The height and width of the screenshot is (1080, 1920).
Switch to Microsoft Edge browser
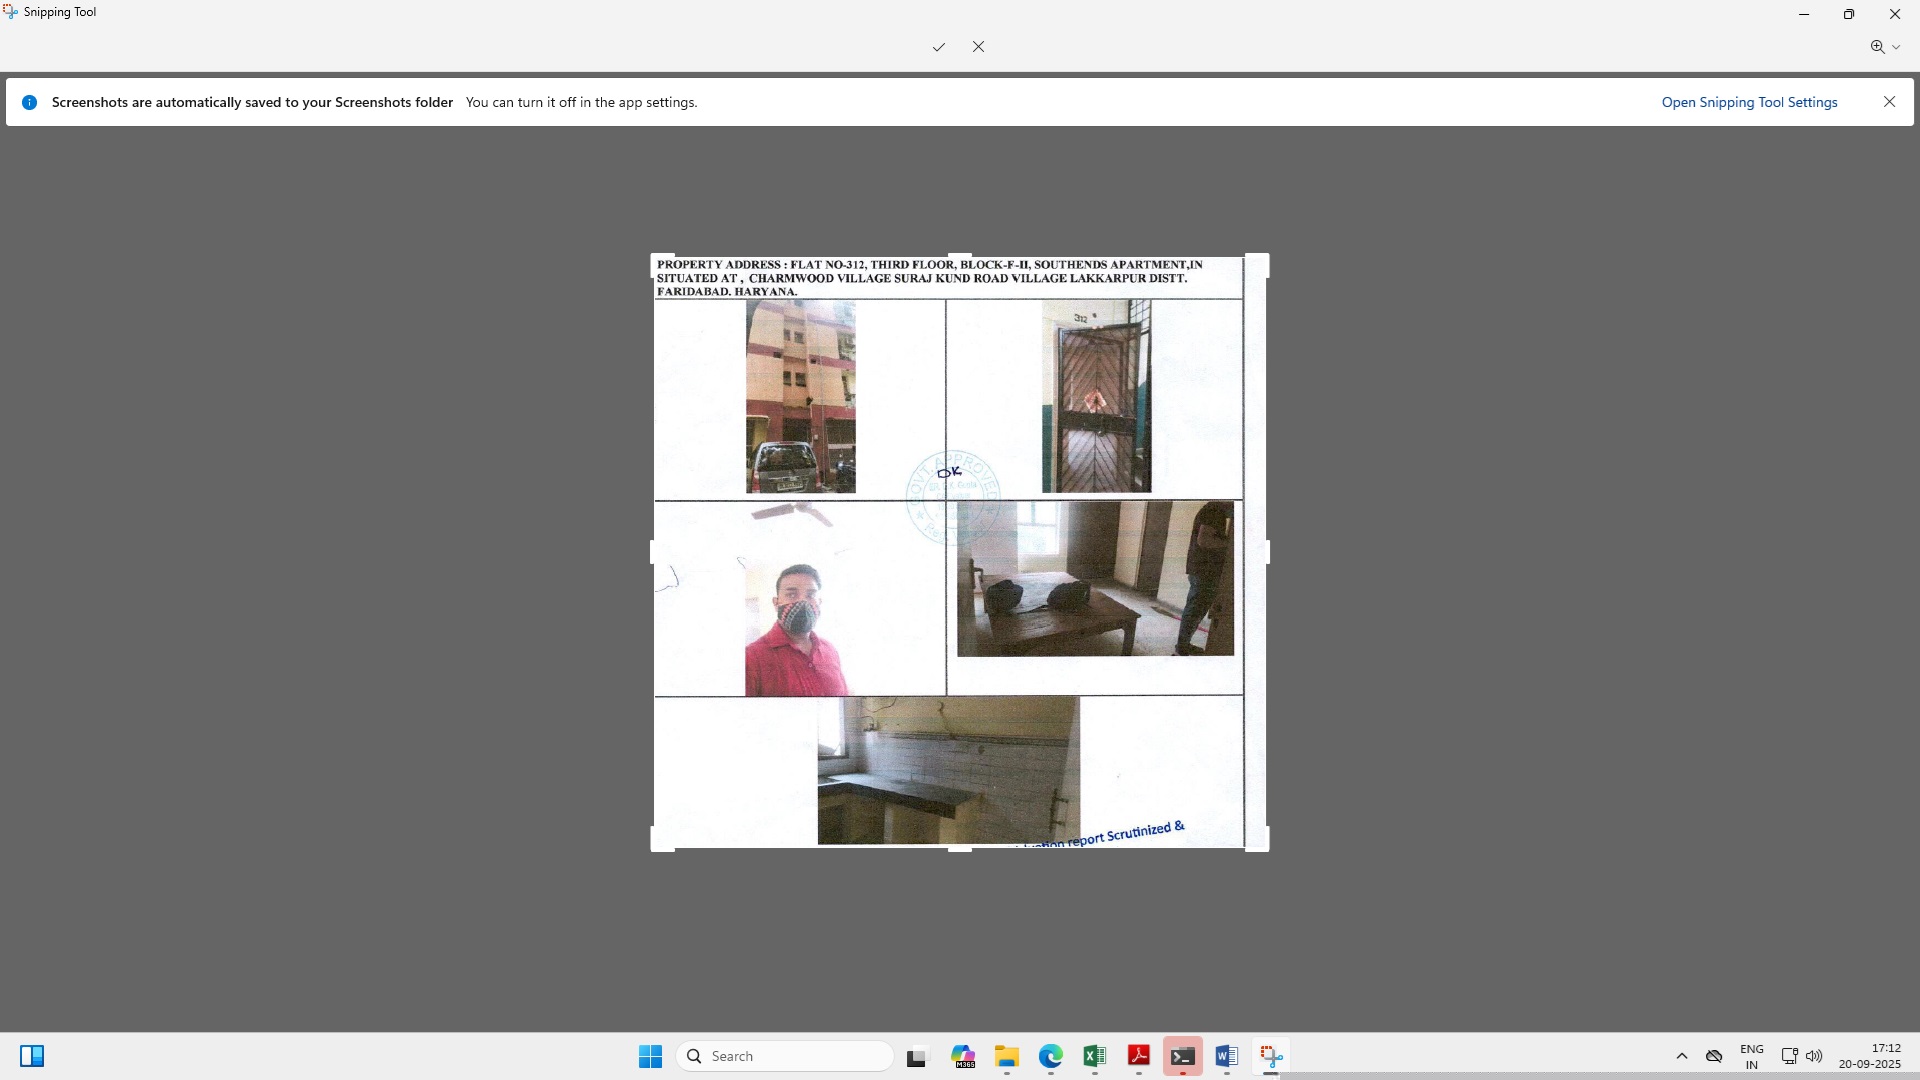pyautogui.click(x=1050, y=1056)
